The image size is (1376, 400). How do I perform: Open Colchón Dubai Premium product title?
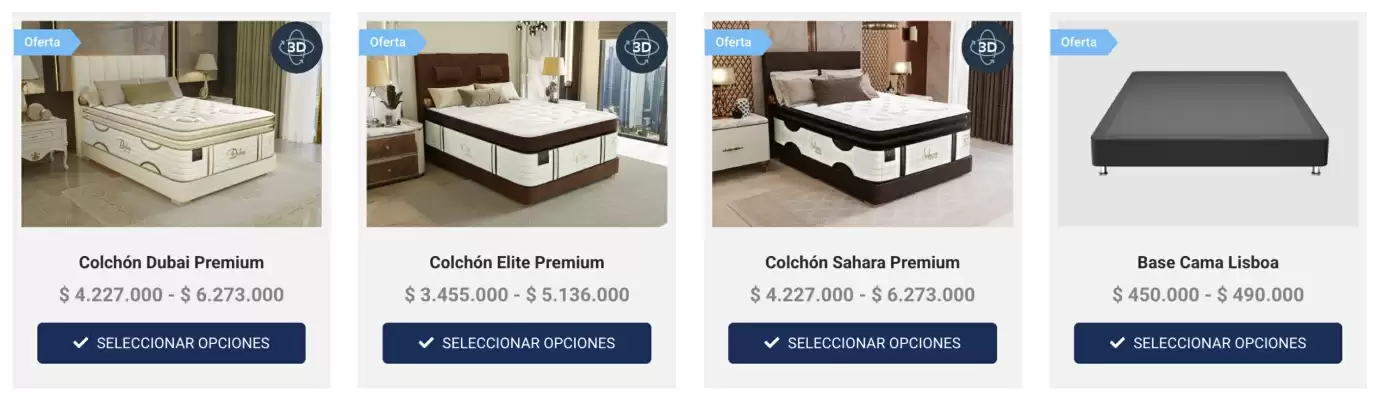click(x=171, y=263)
